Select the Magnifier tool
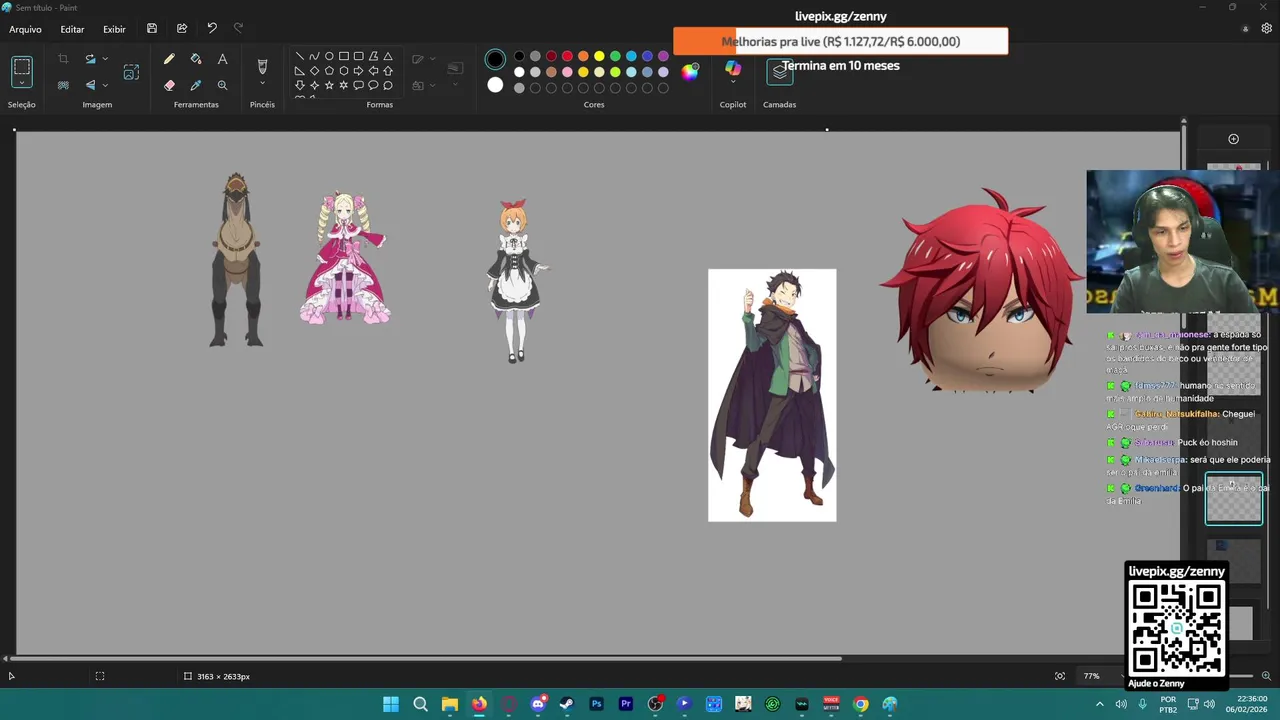This screenshot has width=1280, height=720. pos(222,85)
